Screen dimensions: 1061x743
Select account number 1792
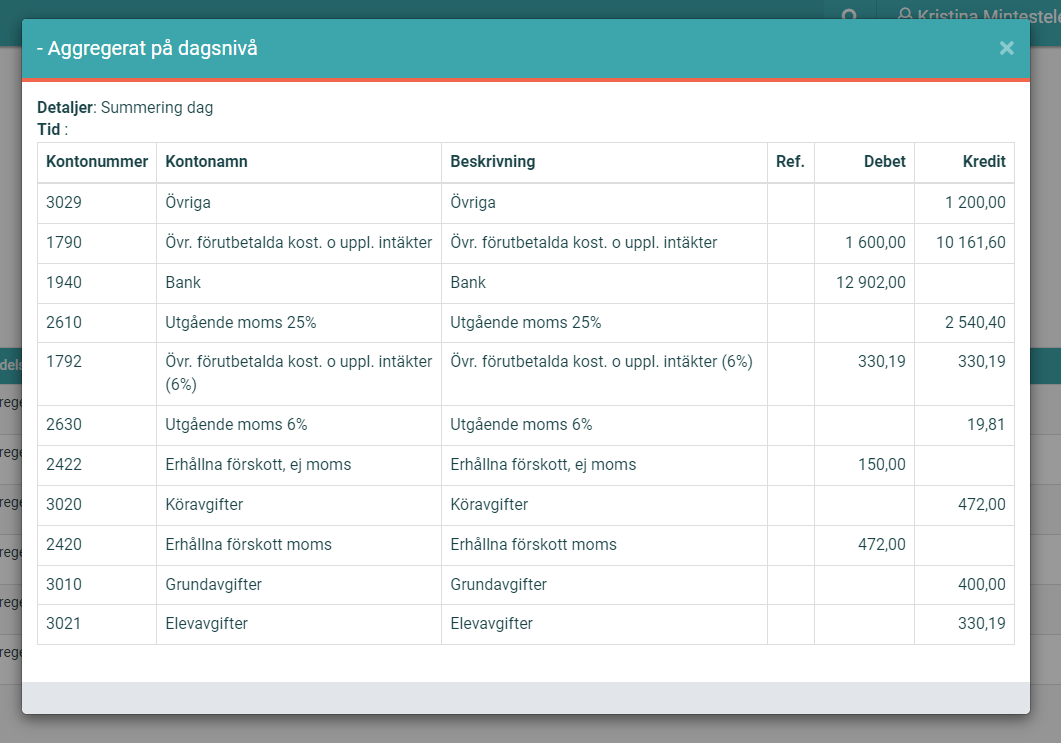64,361
